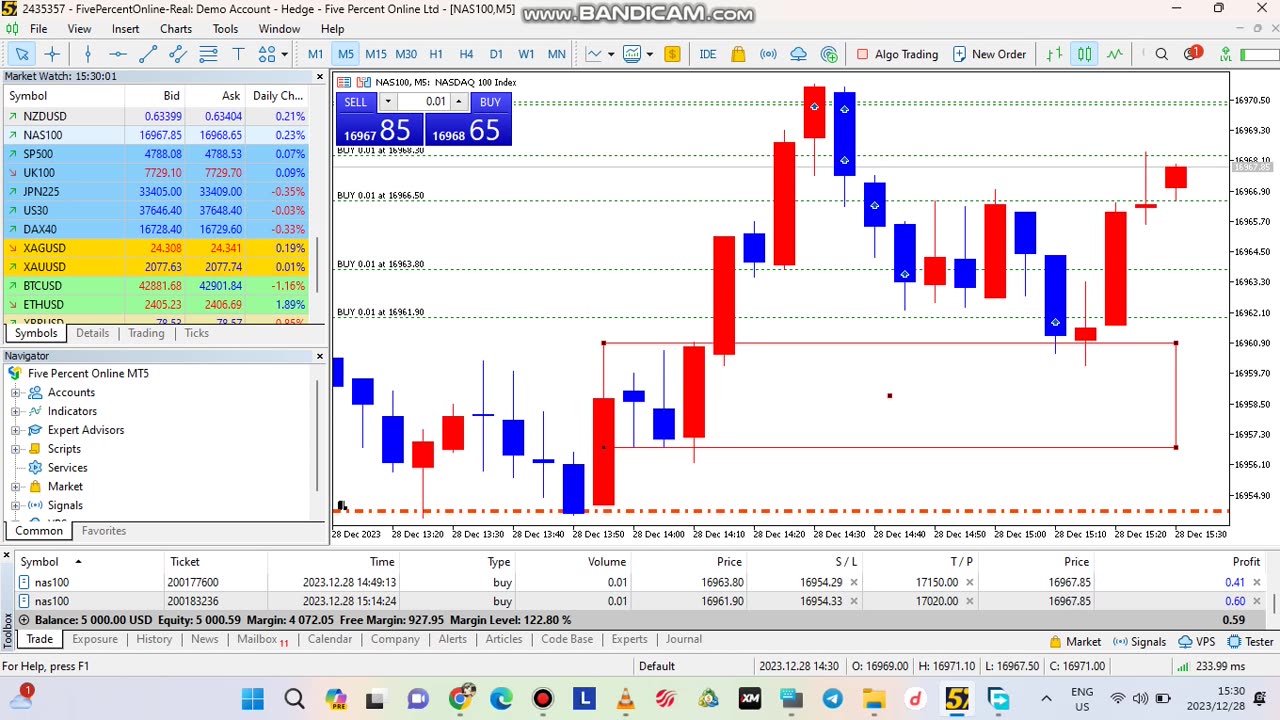Switch chart to M15 timeframe
Image resolution: width=1280 pixels, height=720 pixels.
click(376, 54)
